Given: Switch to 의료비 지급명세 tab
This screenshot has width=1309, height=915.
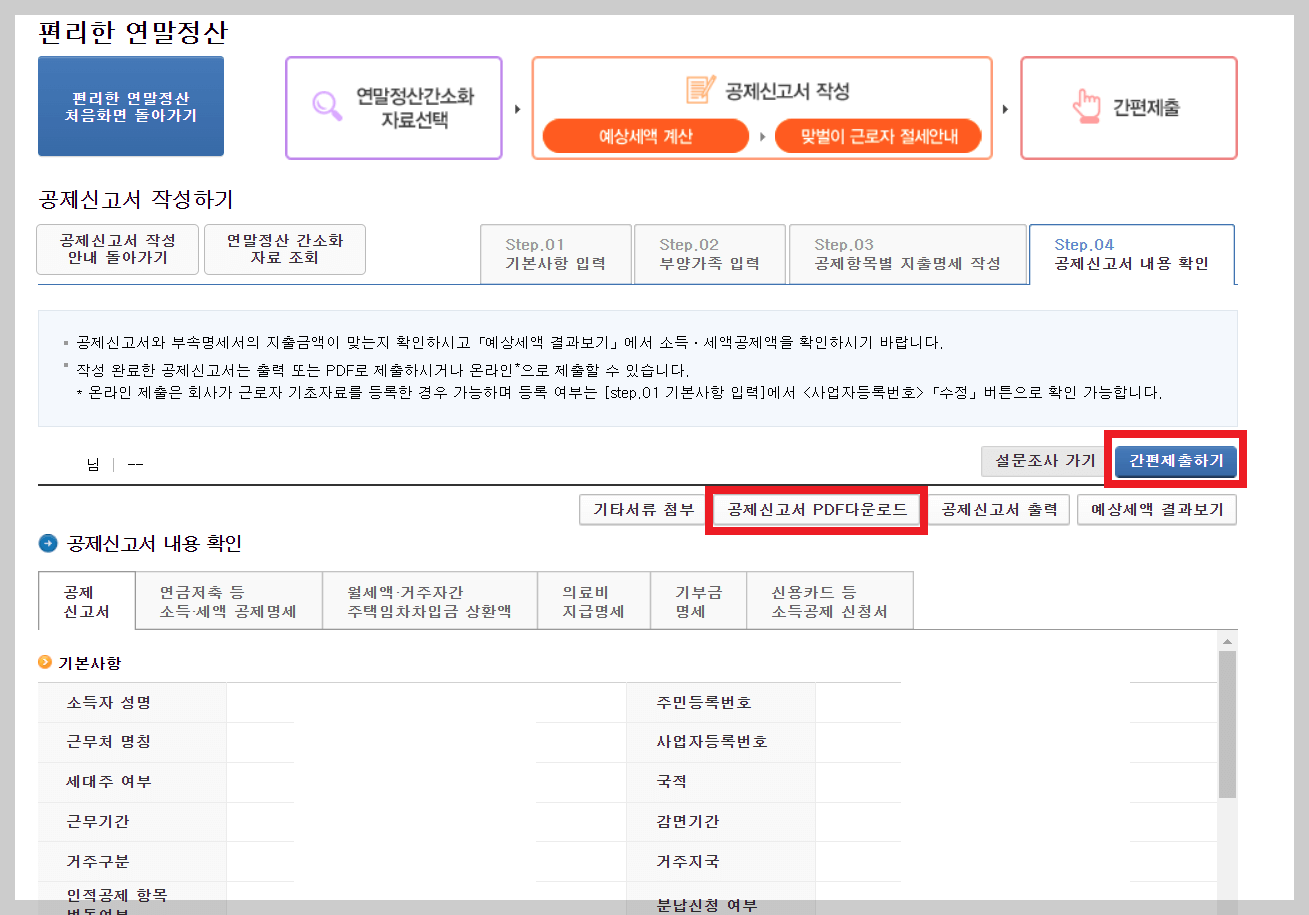Looking at the screenshot, I should pos(594,601).
